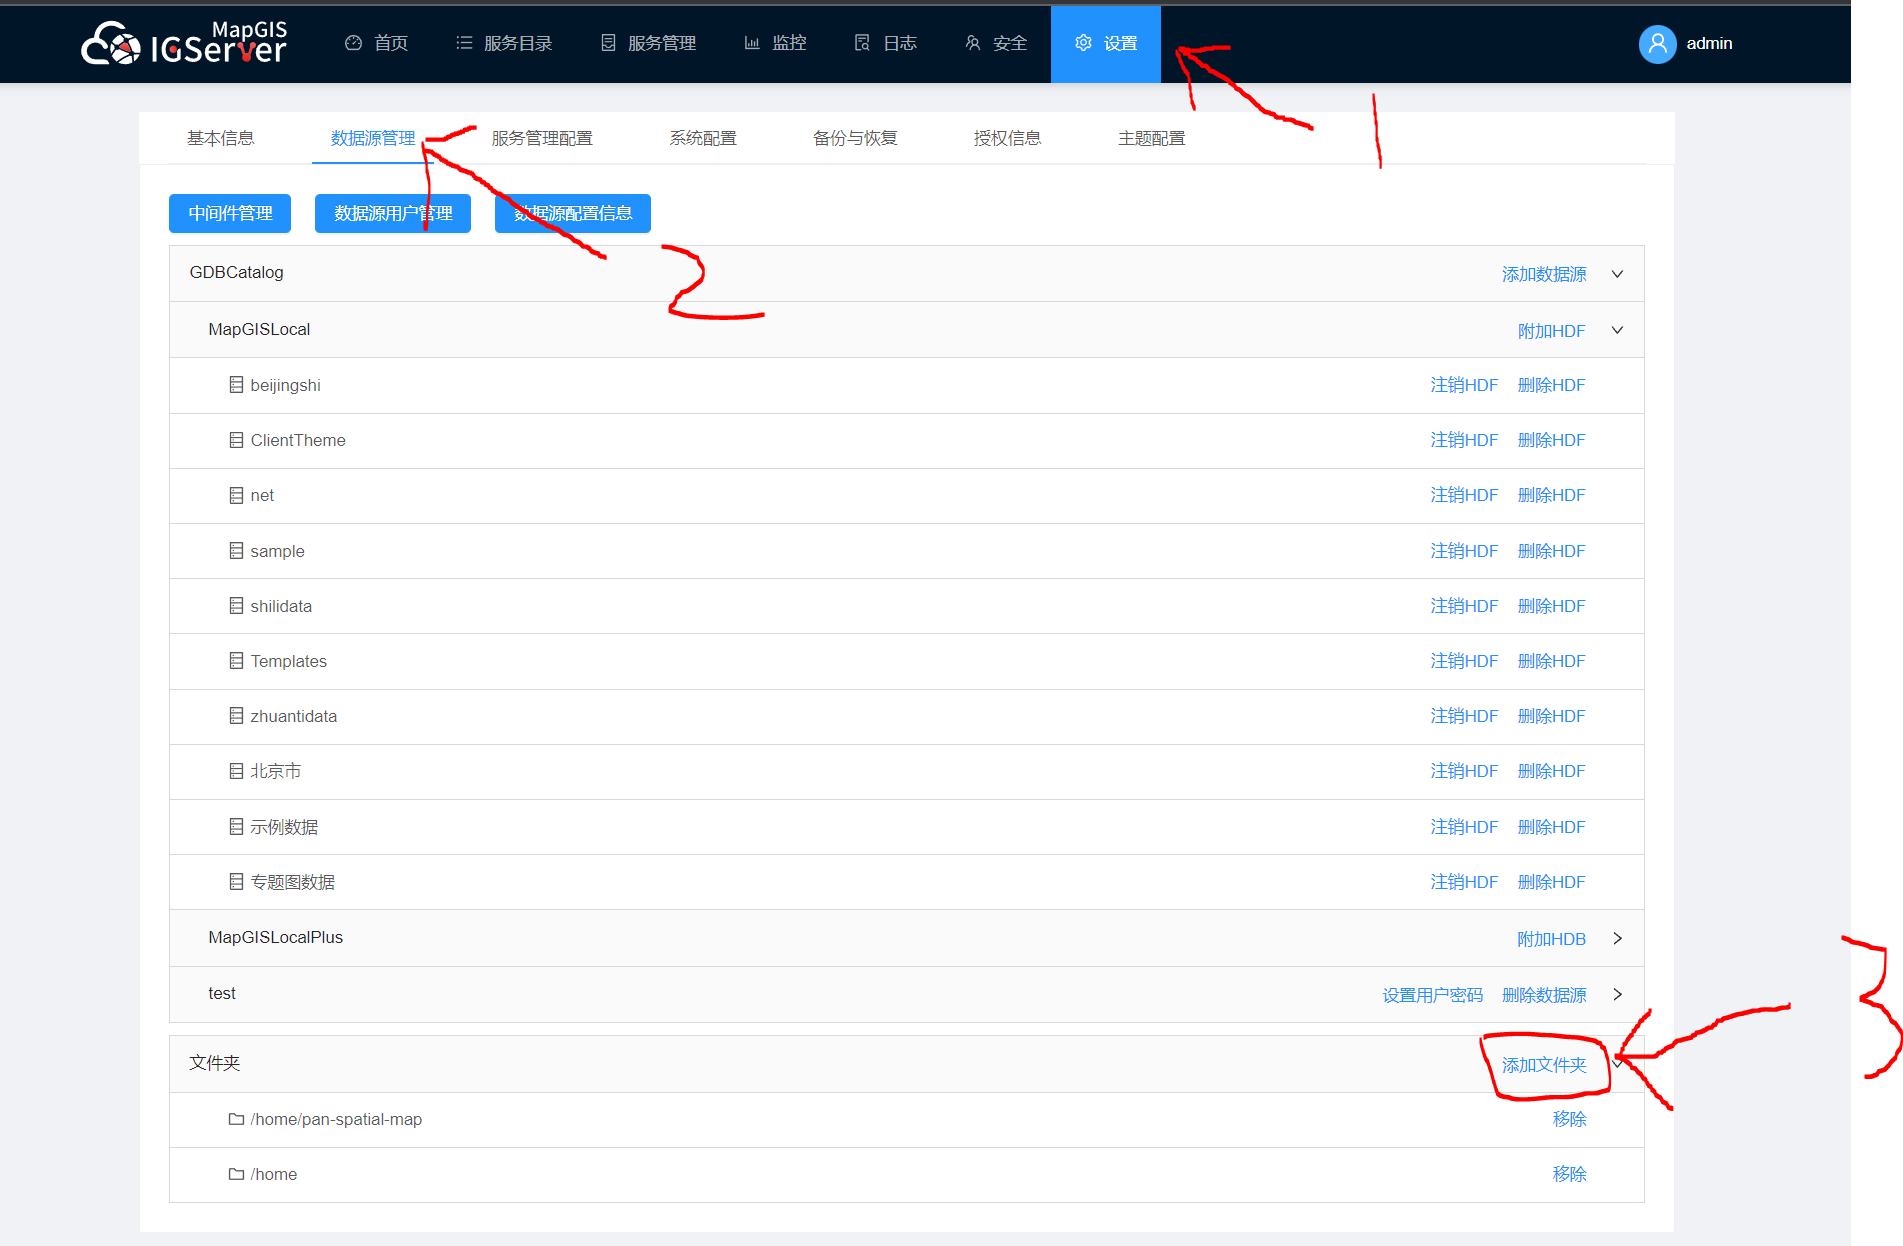
Task: Expand the MapGISLocalPlus node
Action: [1617, 938]
